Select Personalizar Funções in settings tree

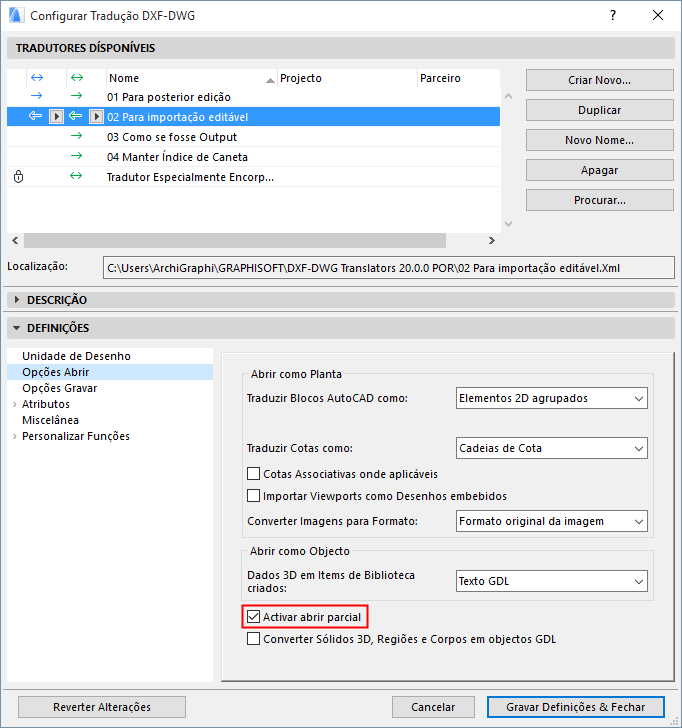(x=76, y=436)
